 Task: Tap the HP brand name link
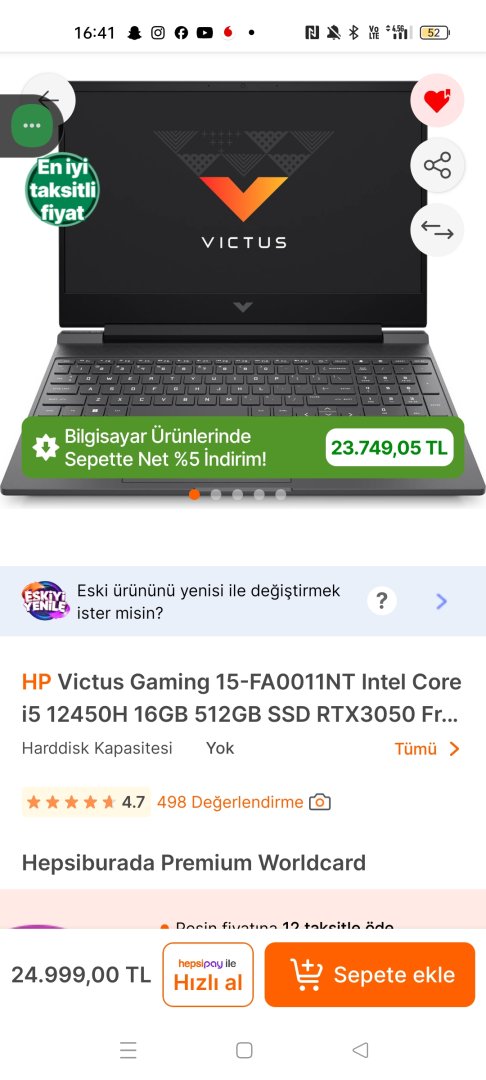click(36, 682)
